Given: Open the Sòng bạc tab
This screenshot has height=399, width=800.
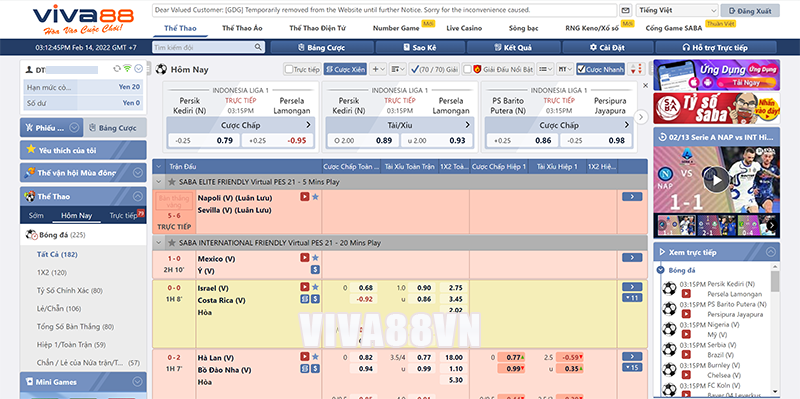Looking at the screenshot, I should tap(523, 28).
